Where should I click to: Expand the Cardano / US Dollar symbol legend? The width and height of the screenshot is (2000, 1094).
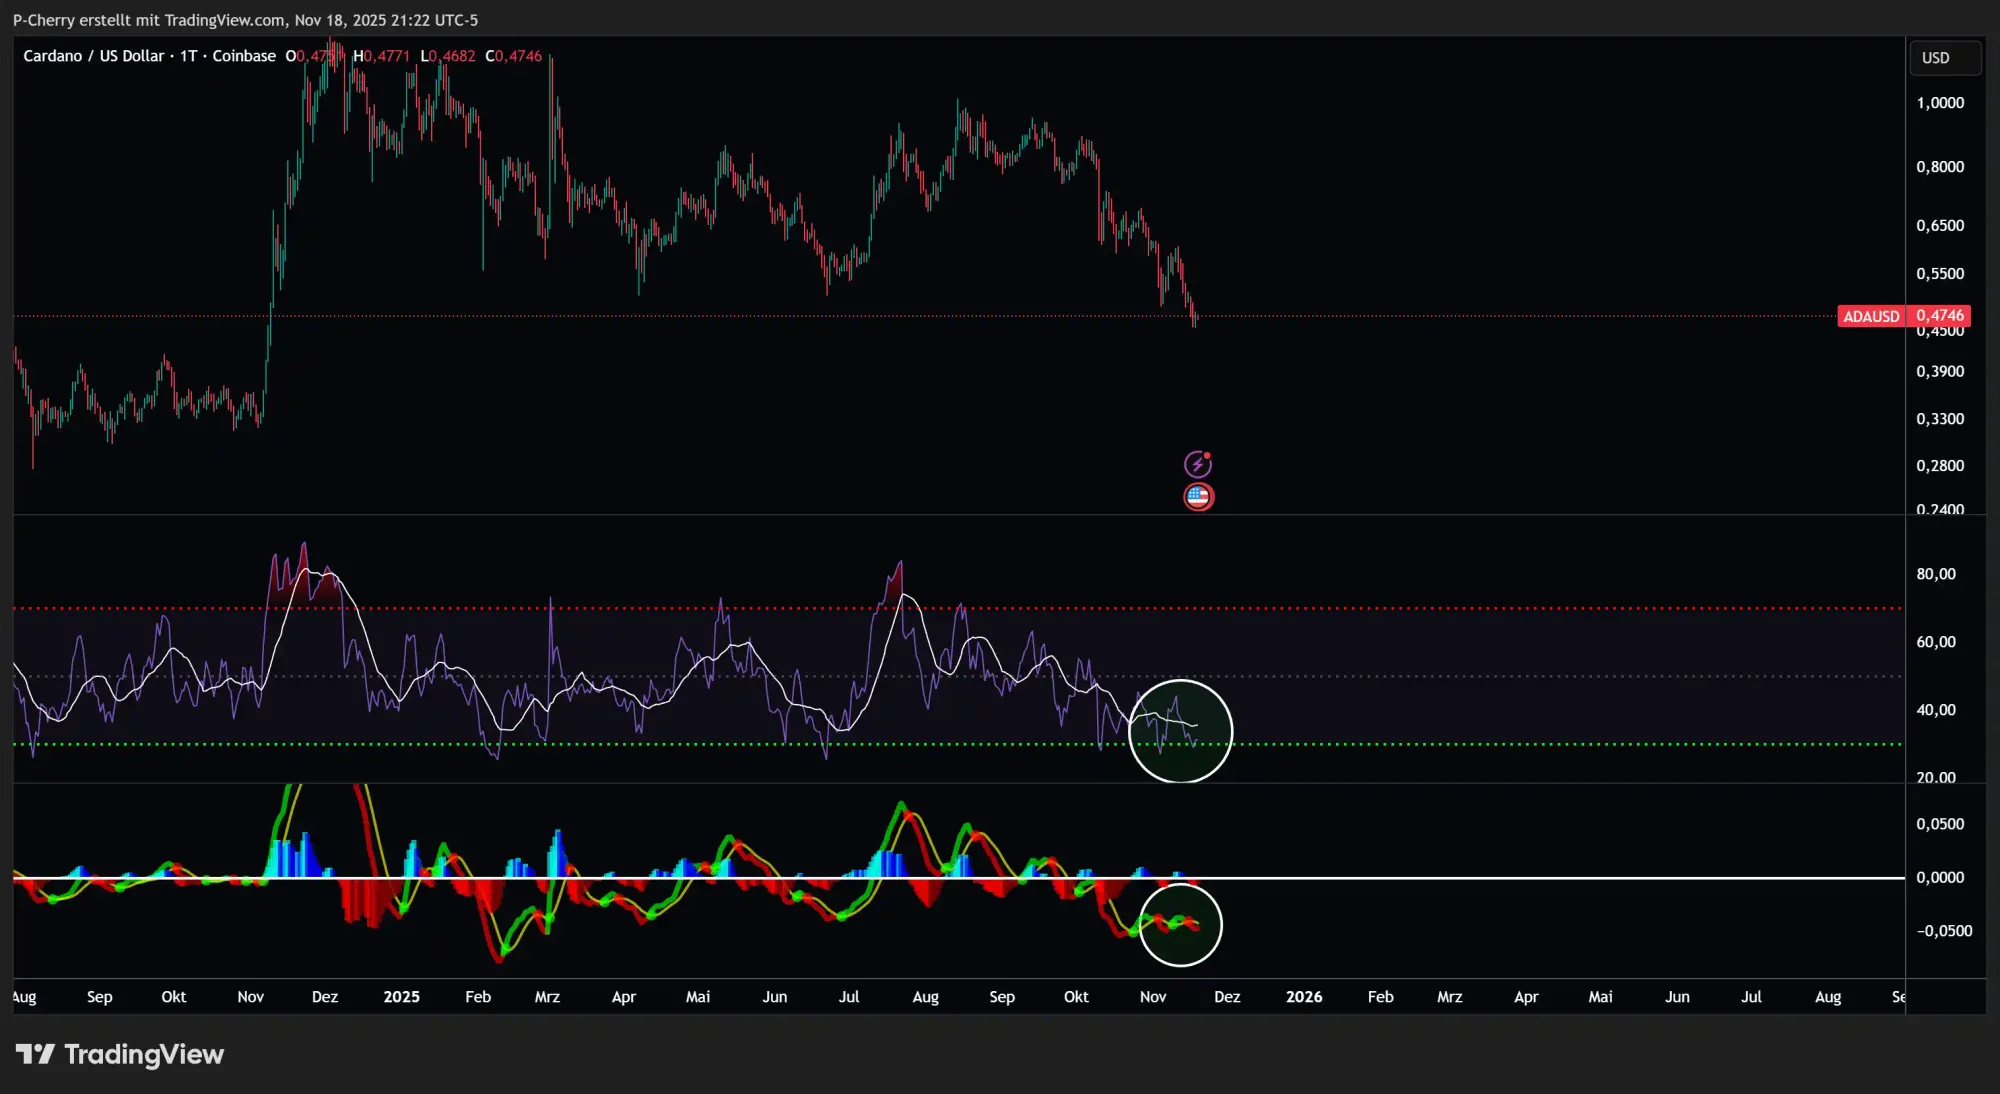95,56
